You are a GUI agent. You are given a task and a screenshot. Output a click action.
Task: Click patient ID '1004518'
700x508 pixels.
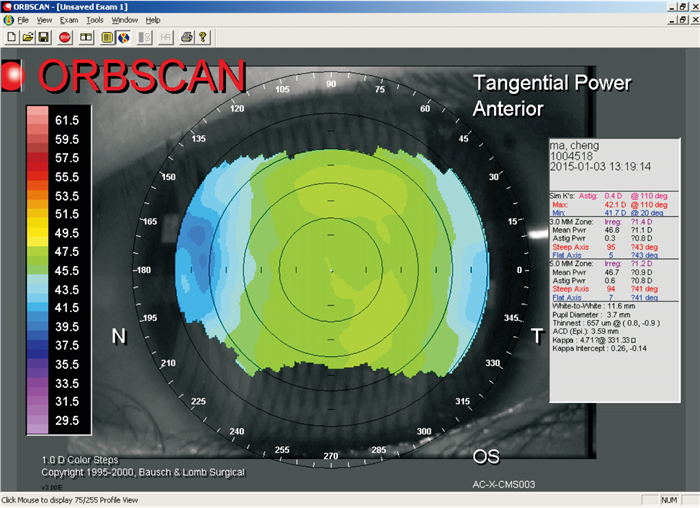pyautogui.click(x=571, y=156)
